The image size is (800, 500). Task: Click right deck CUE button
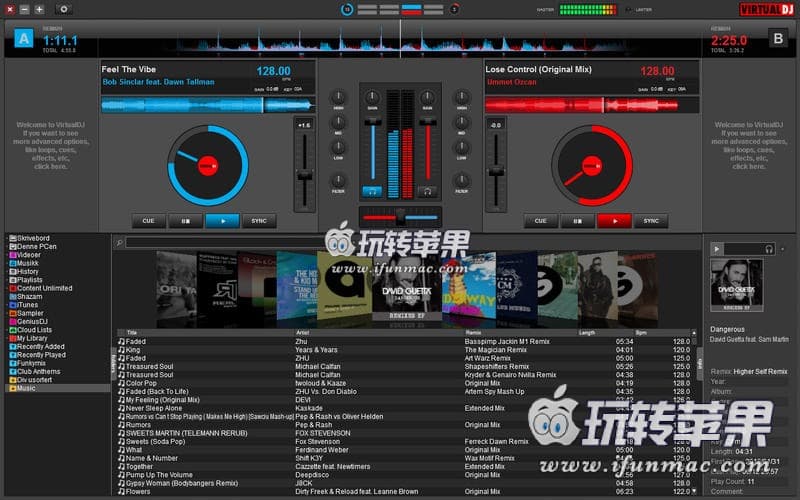coord(540,221)
